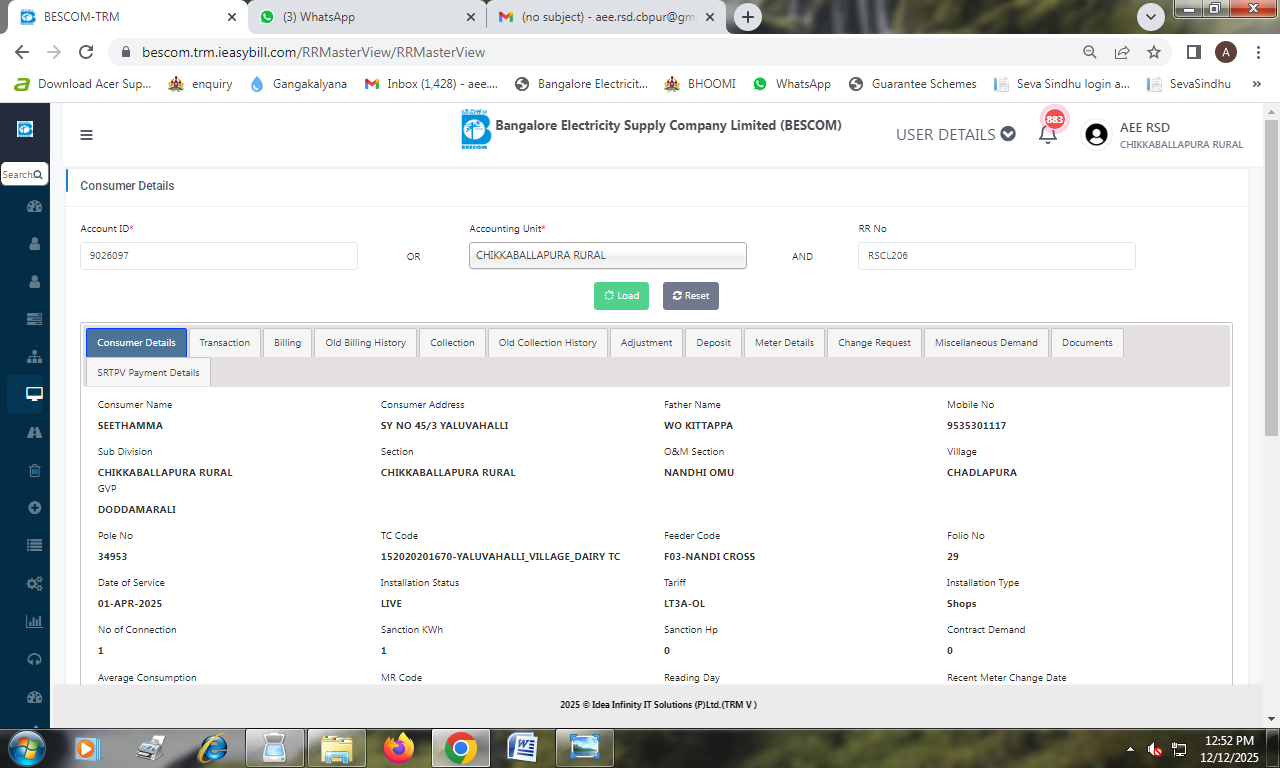
Task: Open the Gangakalyana bookmark
Action: pyautogui.click(x=298, y=84)
